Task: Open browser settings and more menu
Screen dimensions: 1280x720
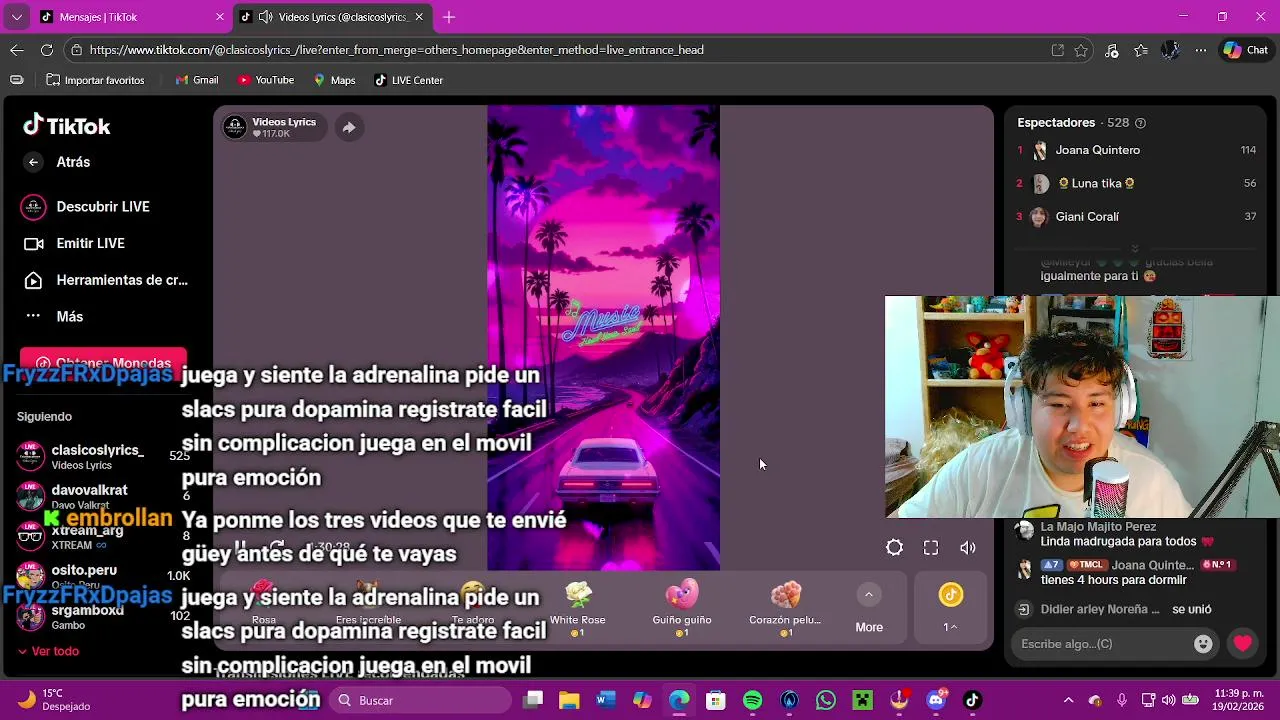Action: click(1200, 50)
